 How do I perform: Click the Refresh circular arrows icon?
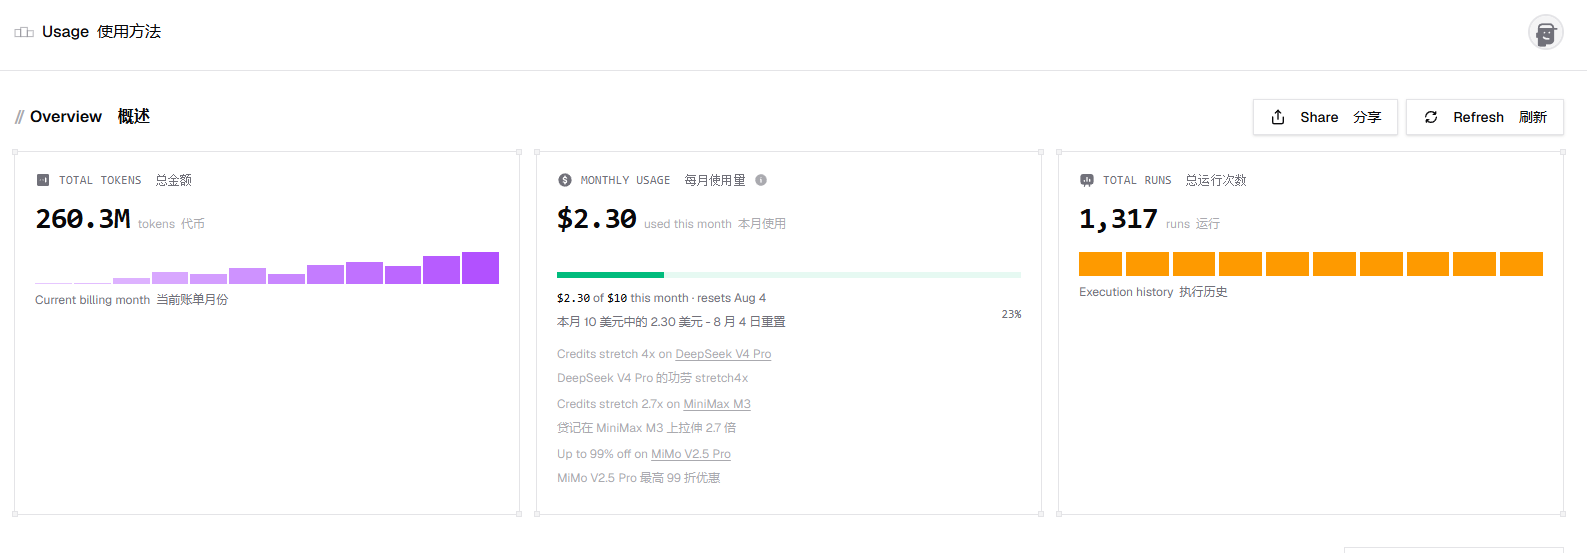pos(1431,117)
